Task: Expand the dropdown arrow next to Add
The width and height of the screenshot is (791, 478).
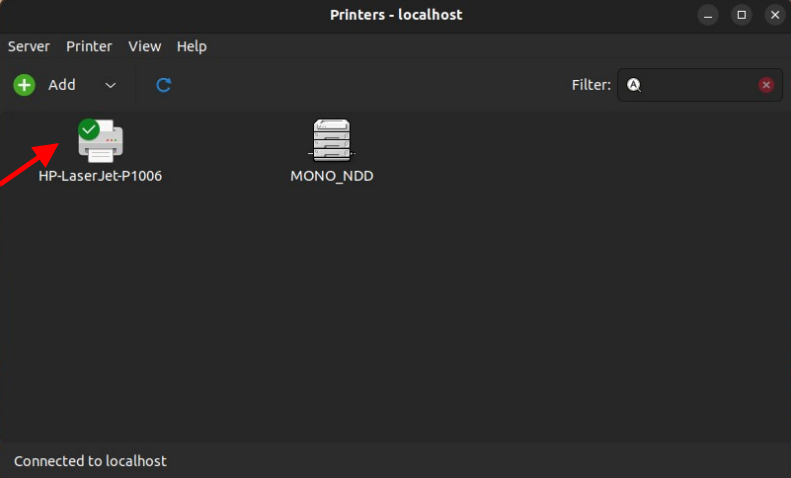Action: coord(111,85)
